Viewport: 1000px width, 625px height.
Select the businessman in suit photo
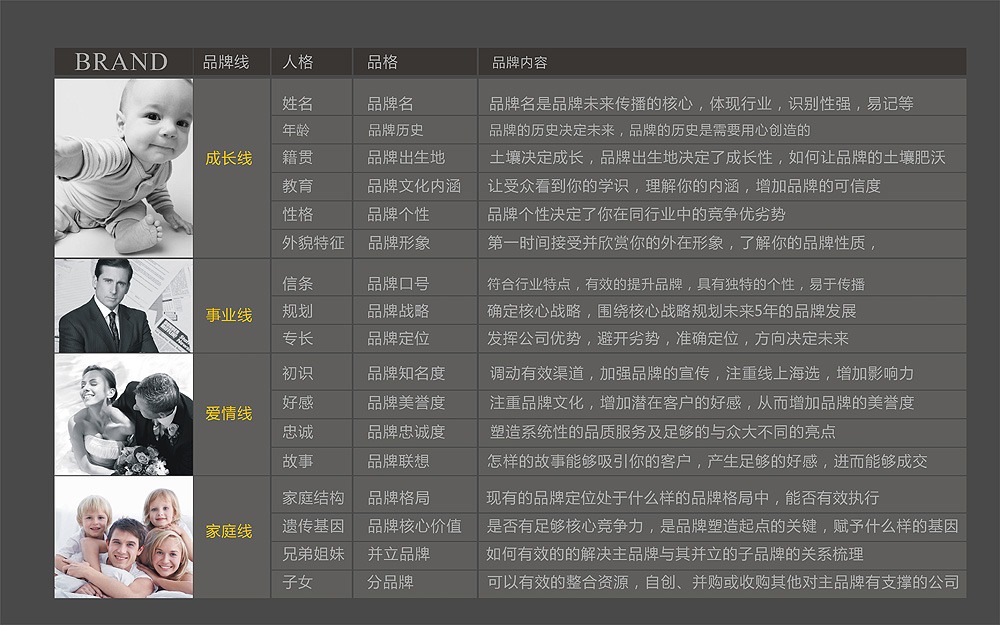[x=124, y=306]
